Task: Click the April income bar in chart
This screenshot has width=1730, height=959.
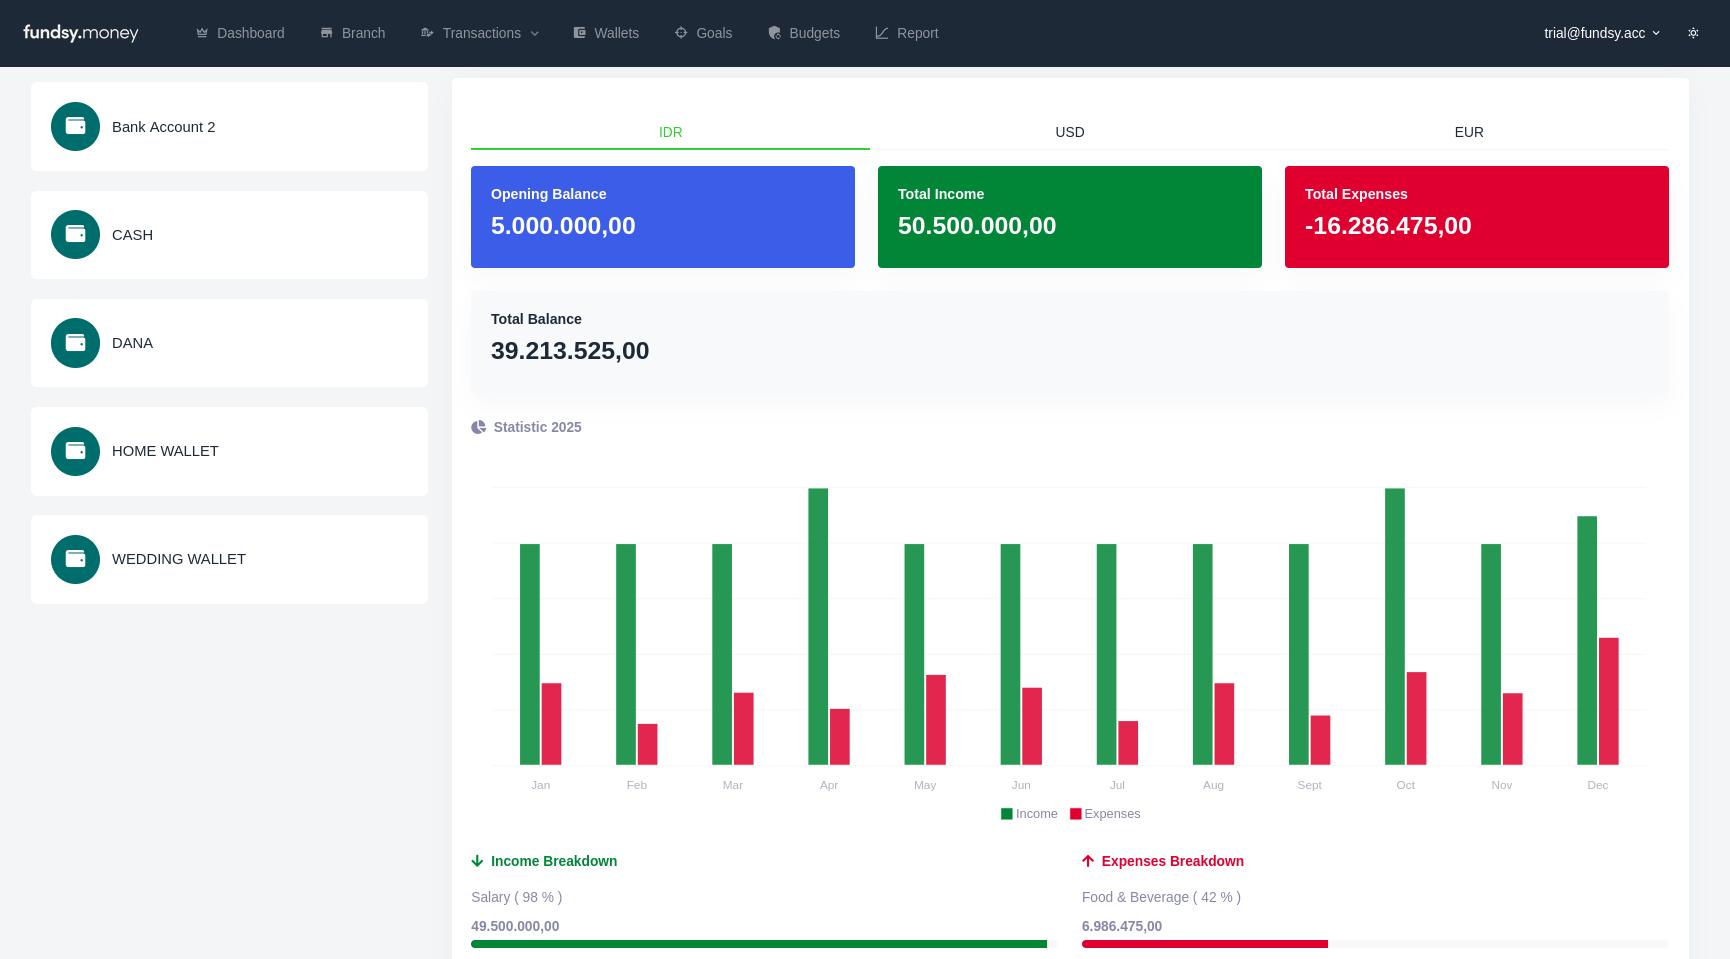Action: (x=818, y=626)
